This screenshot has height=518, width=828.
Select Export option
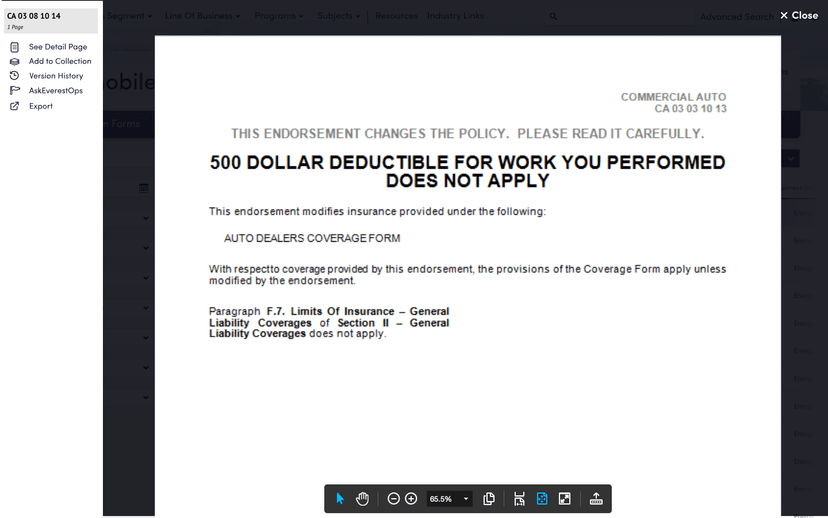(x=41, y=106)
